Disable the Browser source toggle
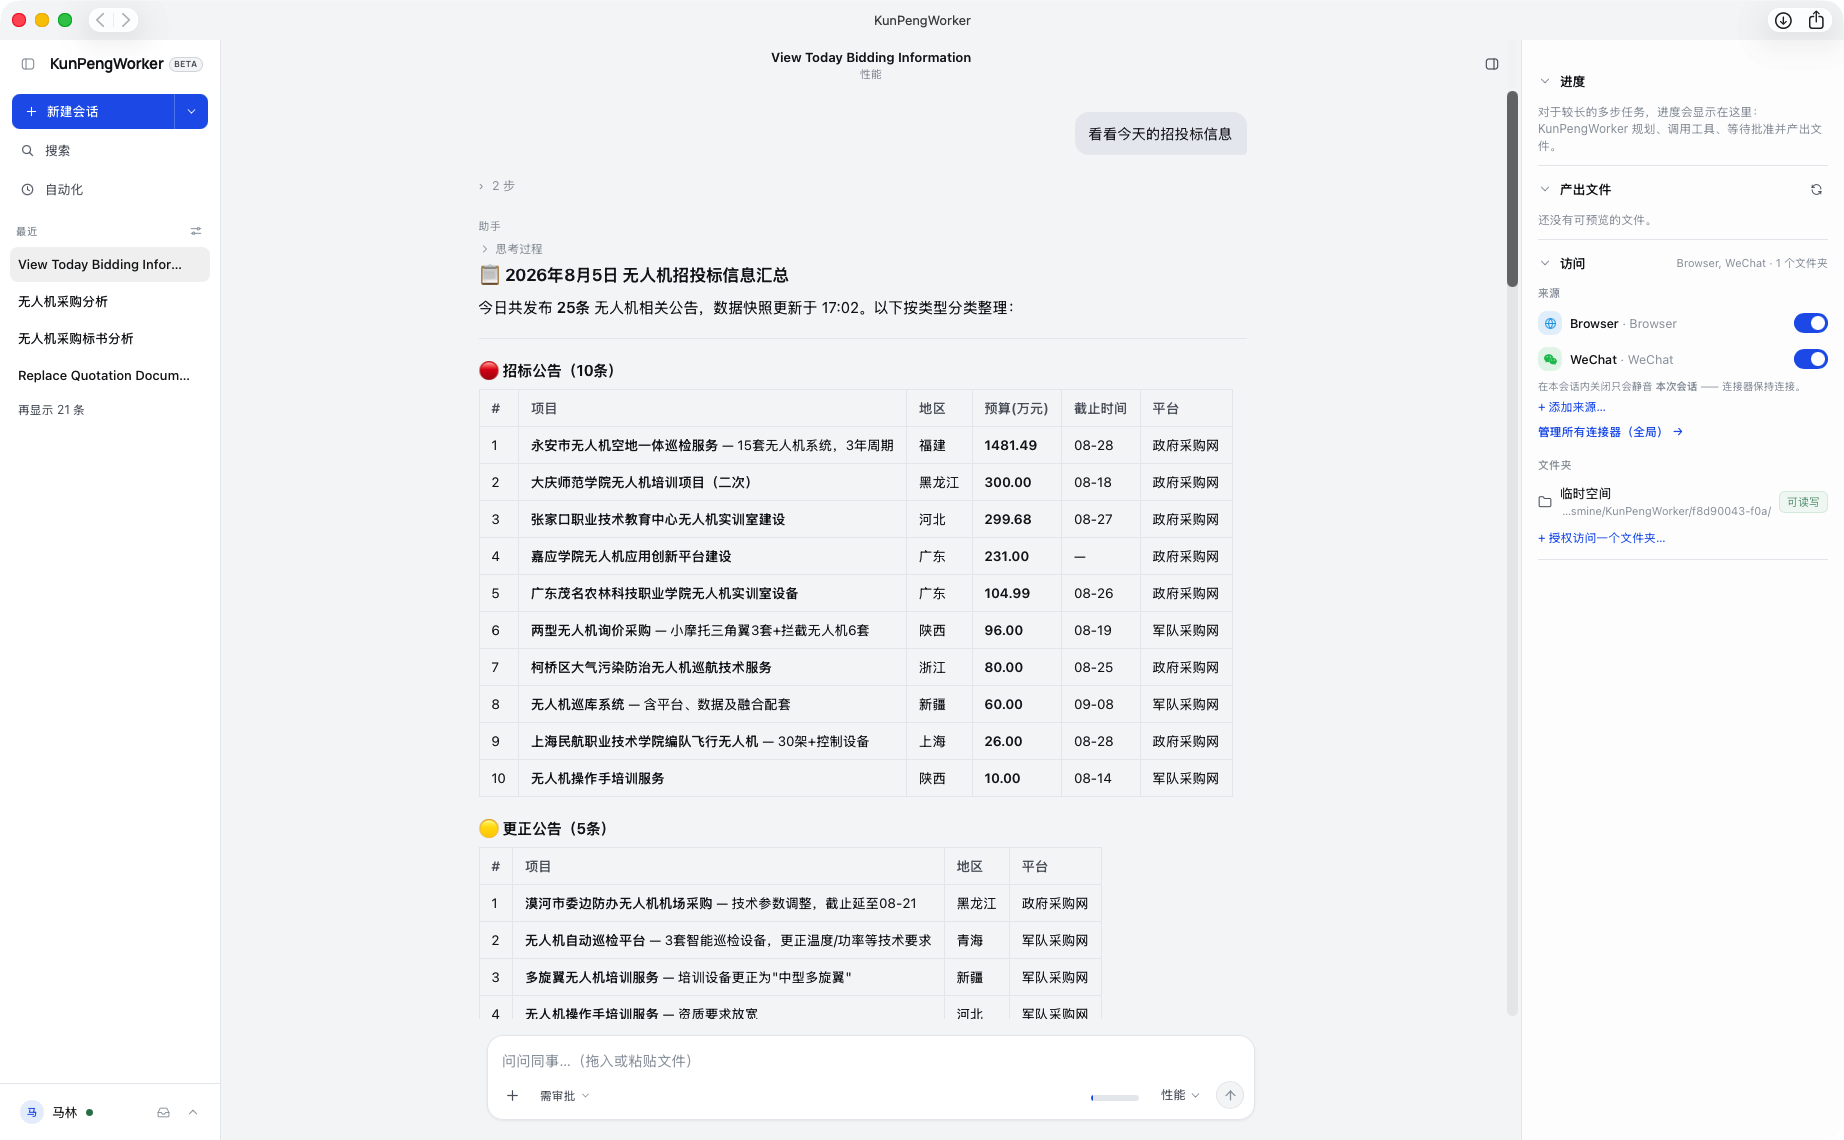Screen dimensions: 1844x1140 (x=1810, y=323)
